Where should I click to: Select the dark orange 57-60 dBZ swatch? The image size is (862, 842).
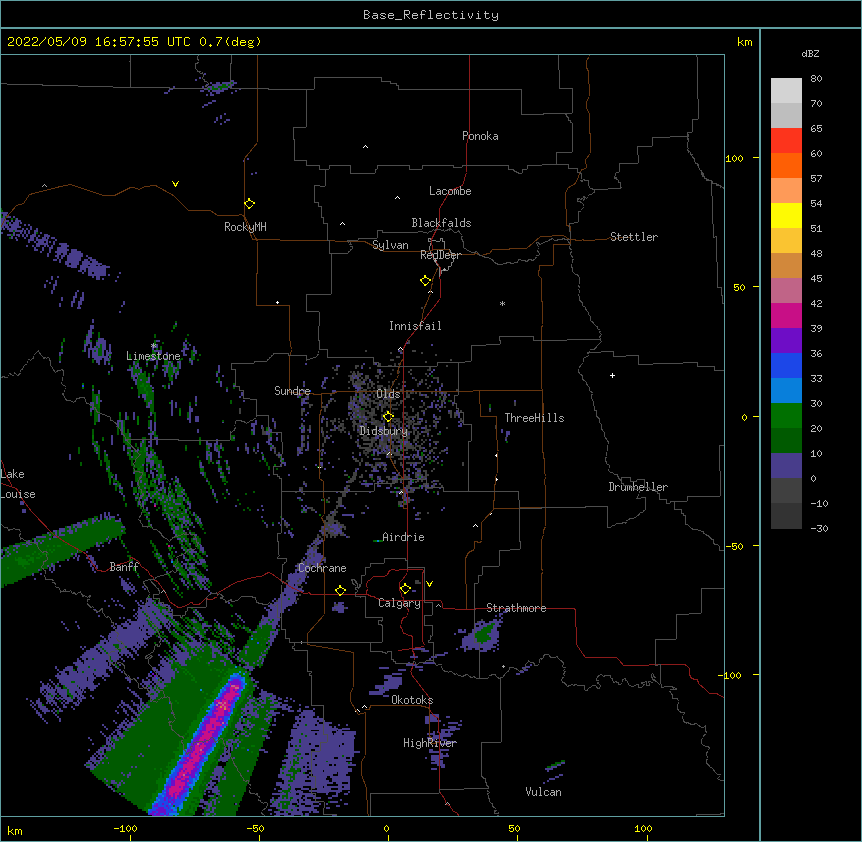(786, 165)
